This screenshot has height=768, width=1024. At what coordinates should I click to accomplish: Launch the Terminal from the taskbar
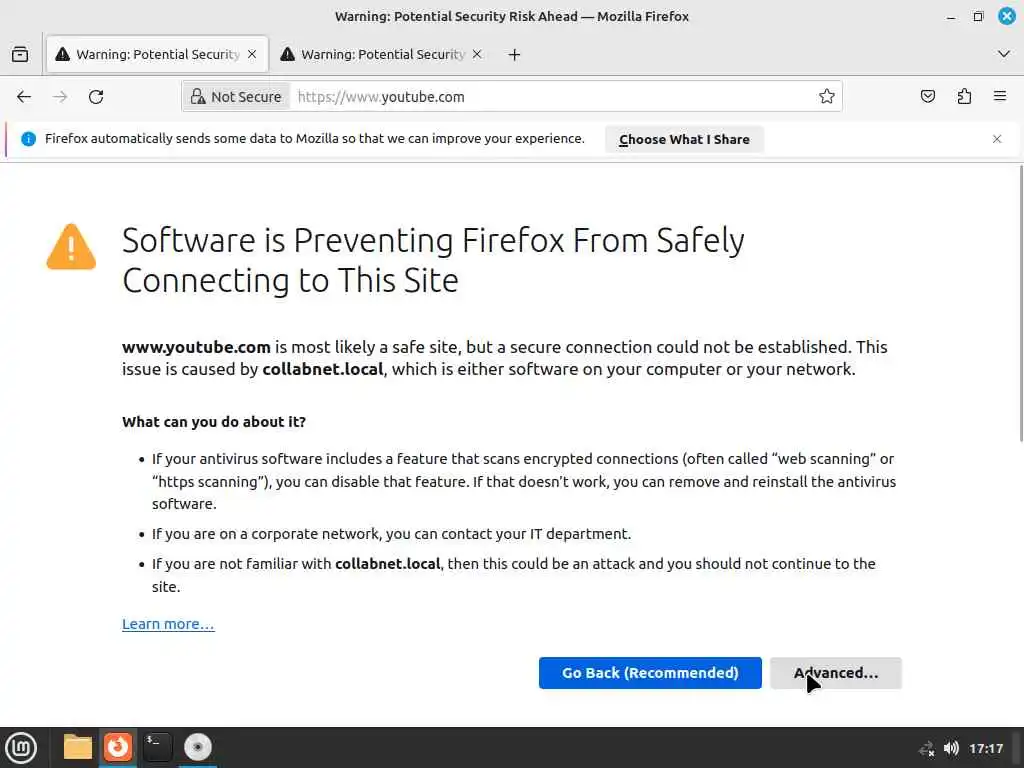pos(157,747)
